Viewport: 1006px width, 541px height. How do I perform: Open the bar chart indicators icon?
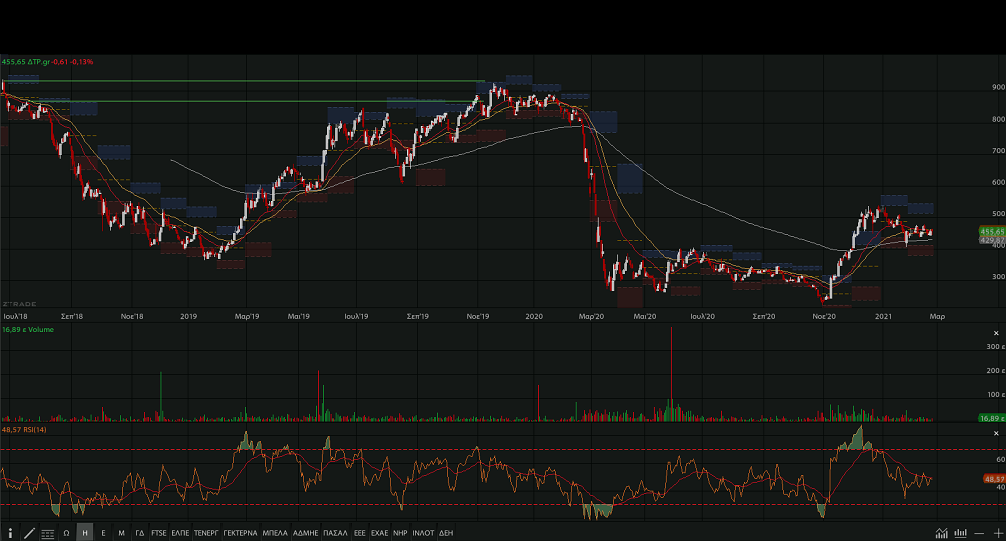[960, 533]
